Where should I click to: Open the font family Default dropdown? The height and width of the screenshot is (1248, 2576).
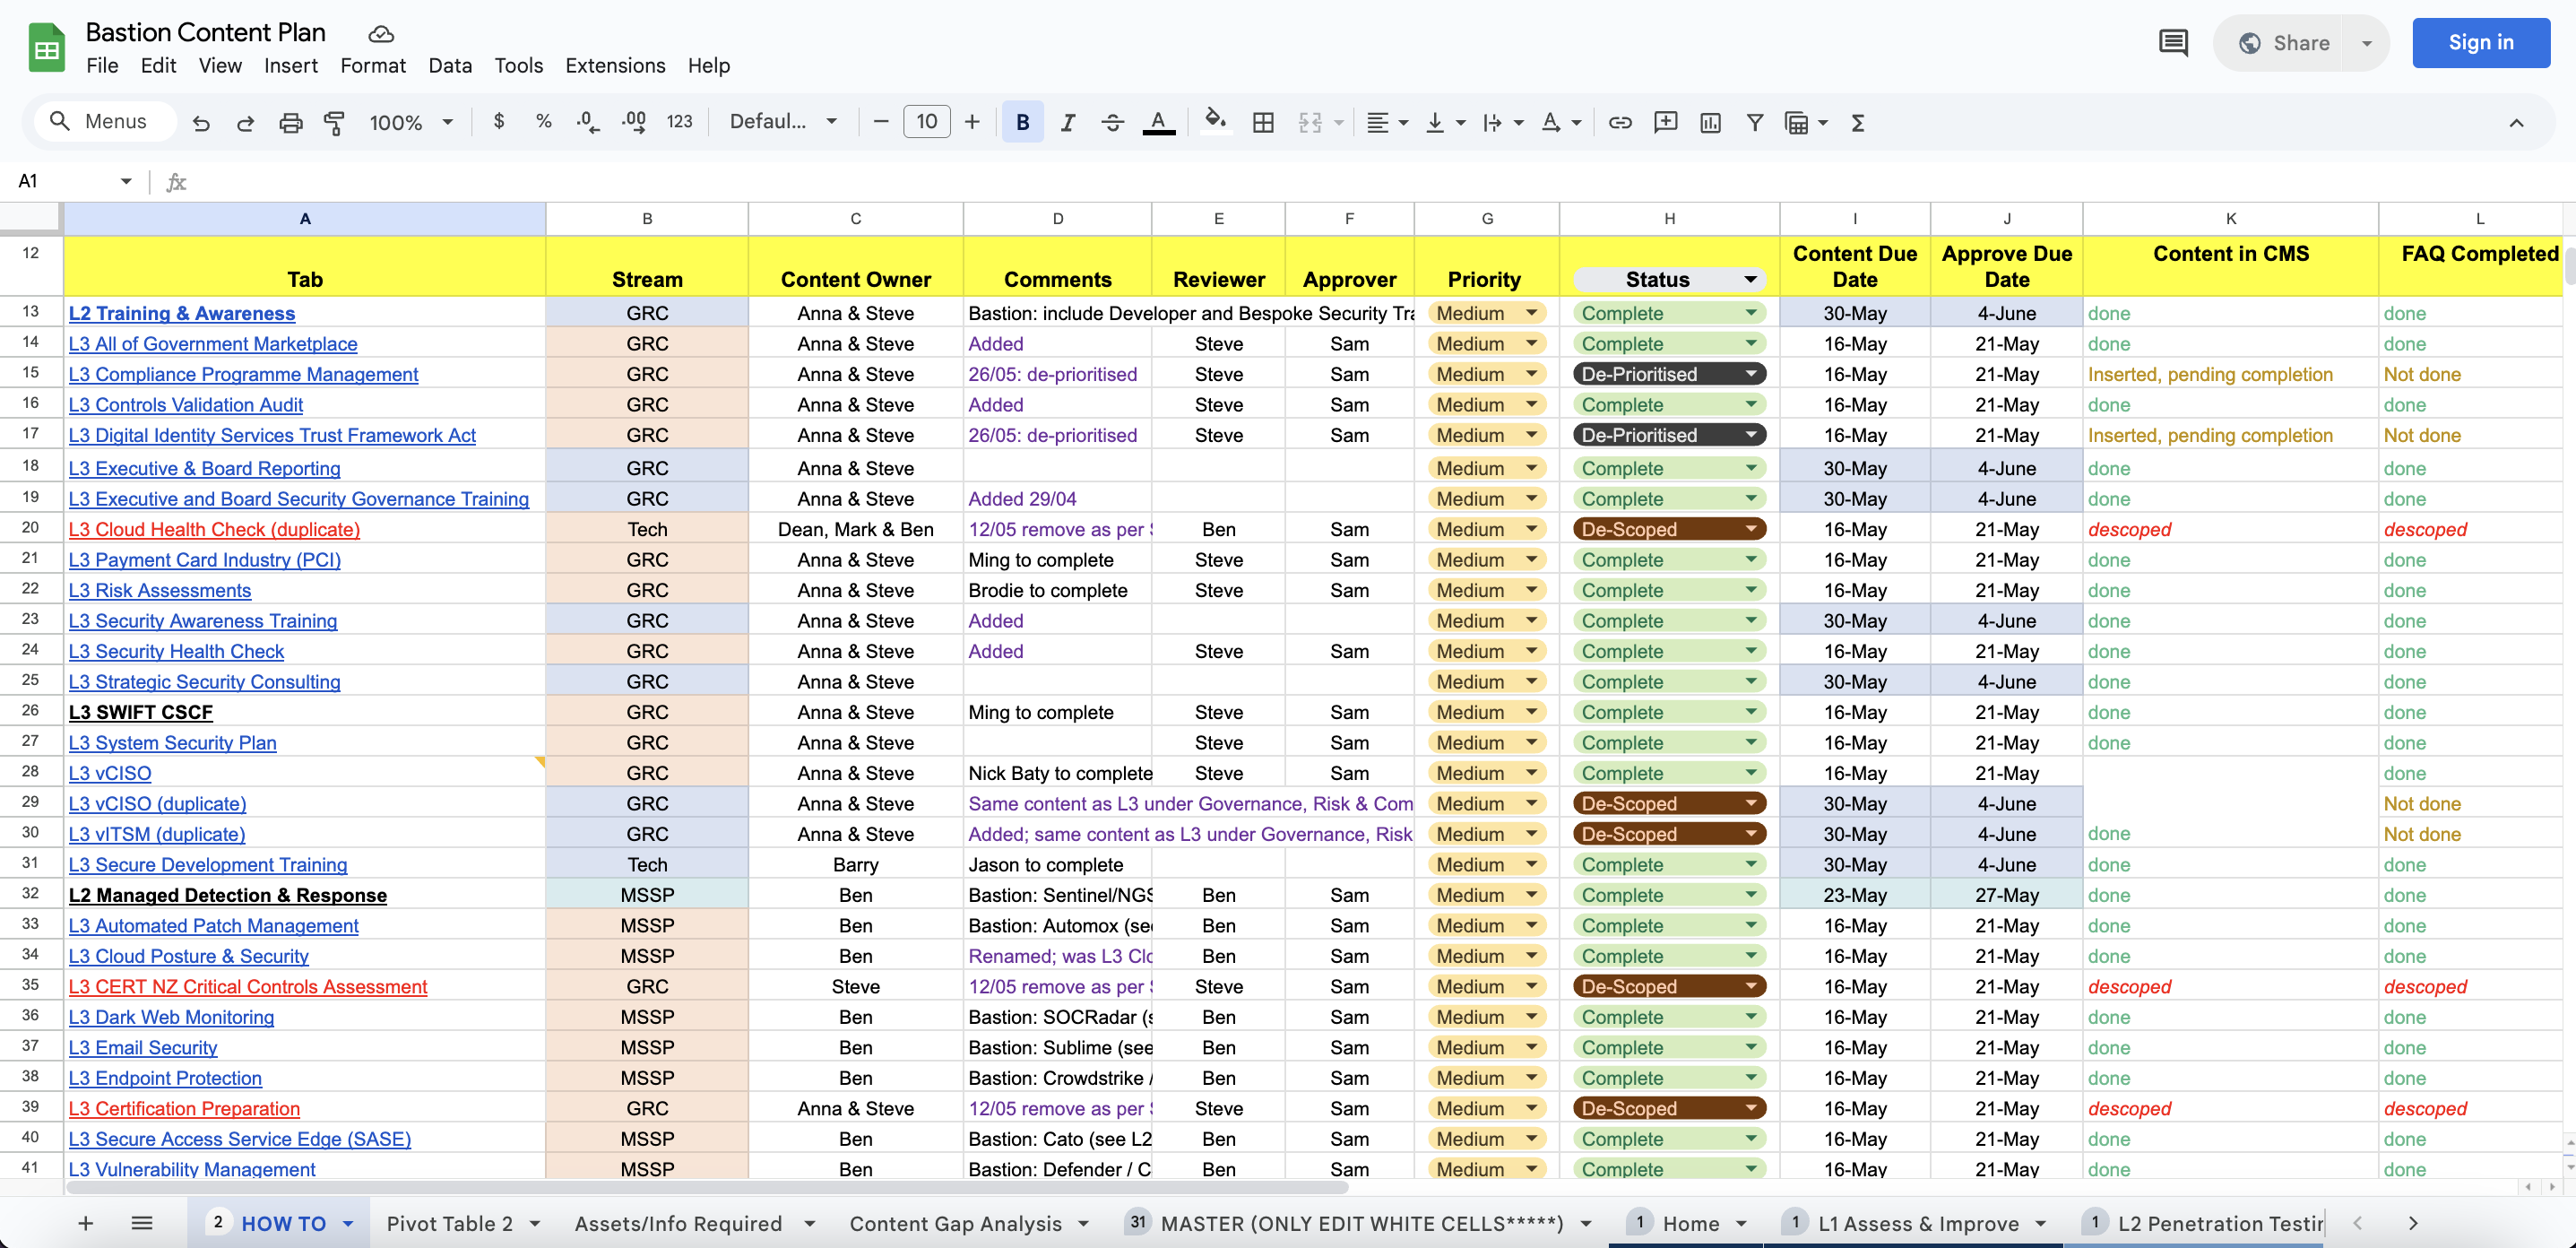(x=783, y=122)
